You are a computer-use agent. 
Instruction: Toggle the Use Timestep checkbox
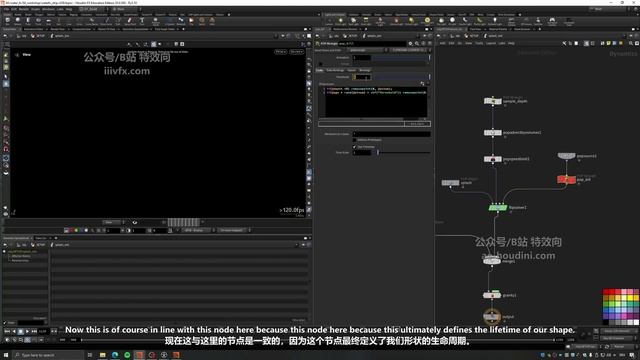coord(354,147)
